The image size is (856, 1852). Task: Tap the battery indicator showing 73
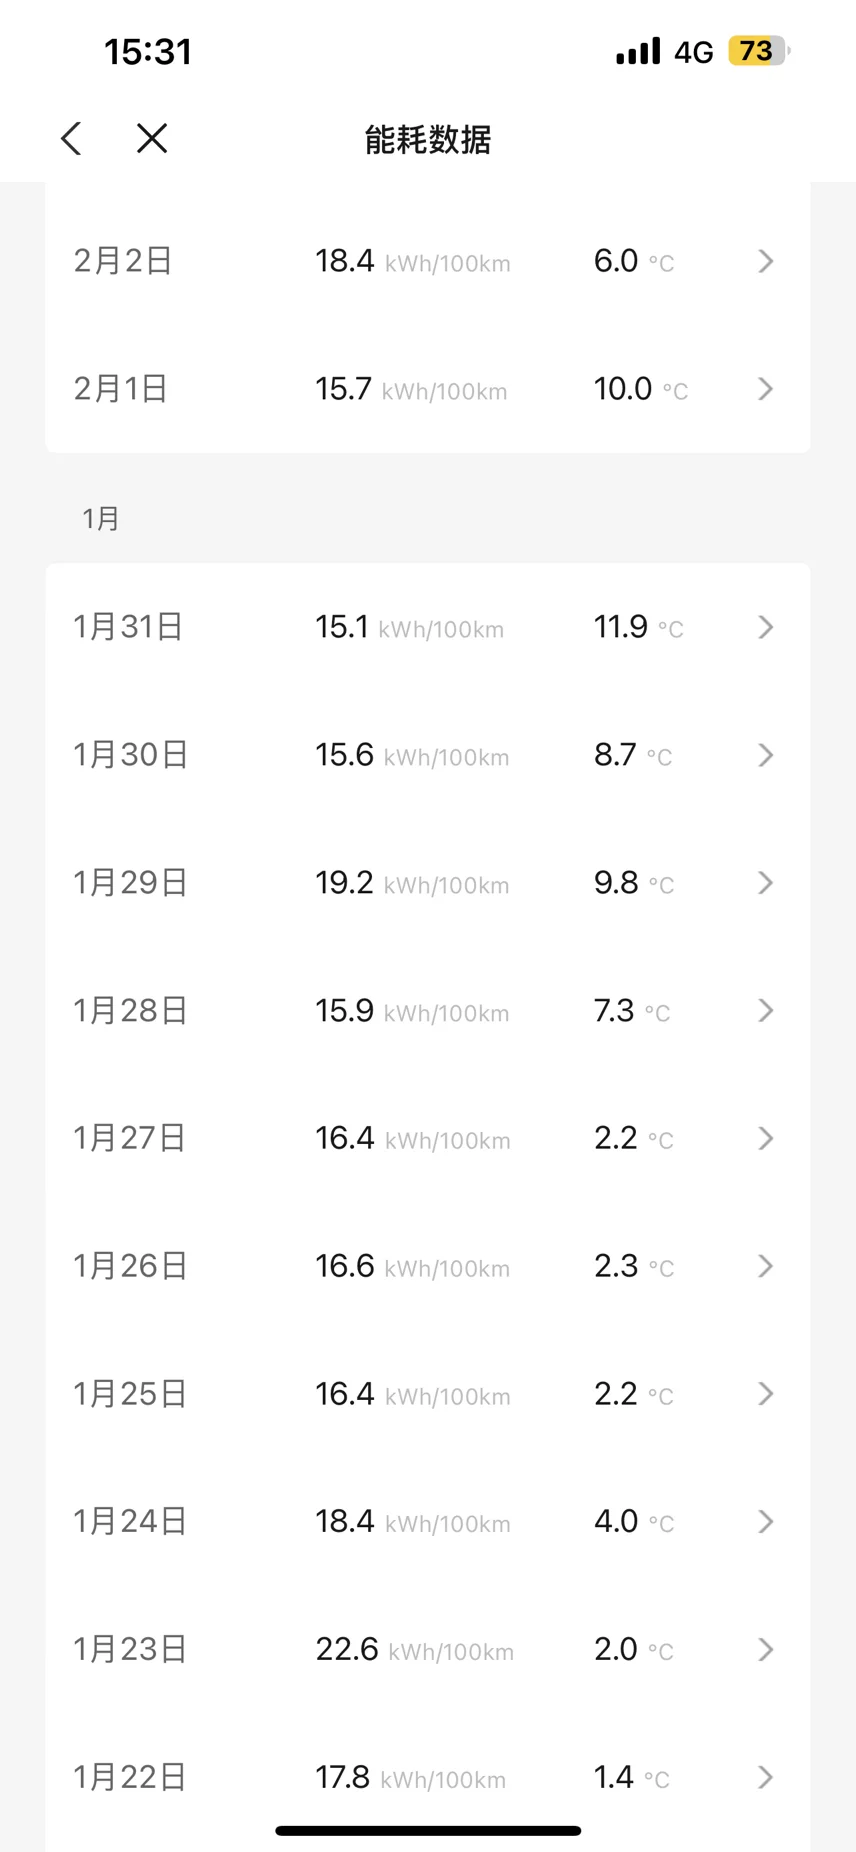(758, 51)
